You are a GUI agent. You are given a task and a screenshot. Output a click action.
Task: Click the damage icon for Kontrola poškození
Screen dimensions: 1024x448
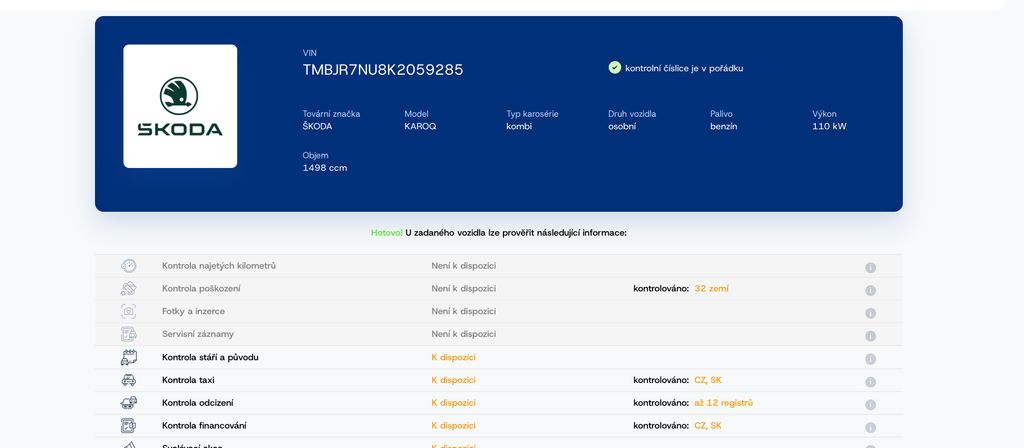(x=129, y=289)
